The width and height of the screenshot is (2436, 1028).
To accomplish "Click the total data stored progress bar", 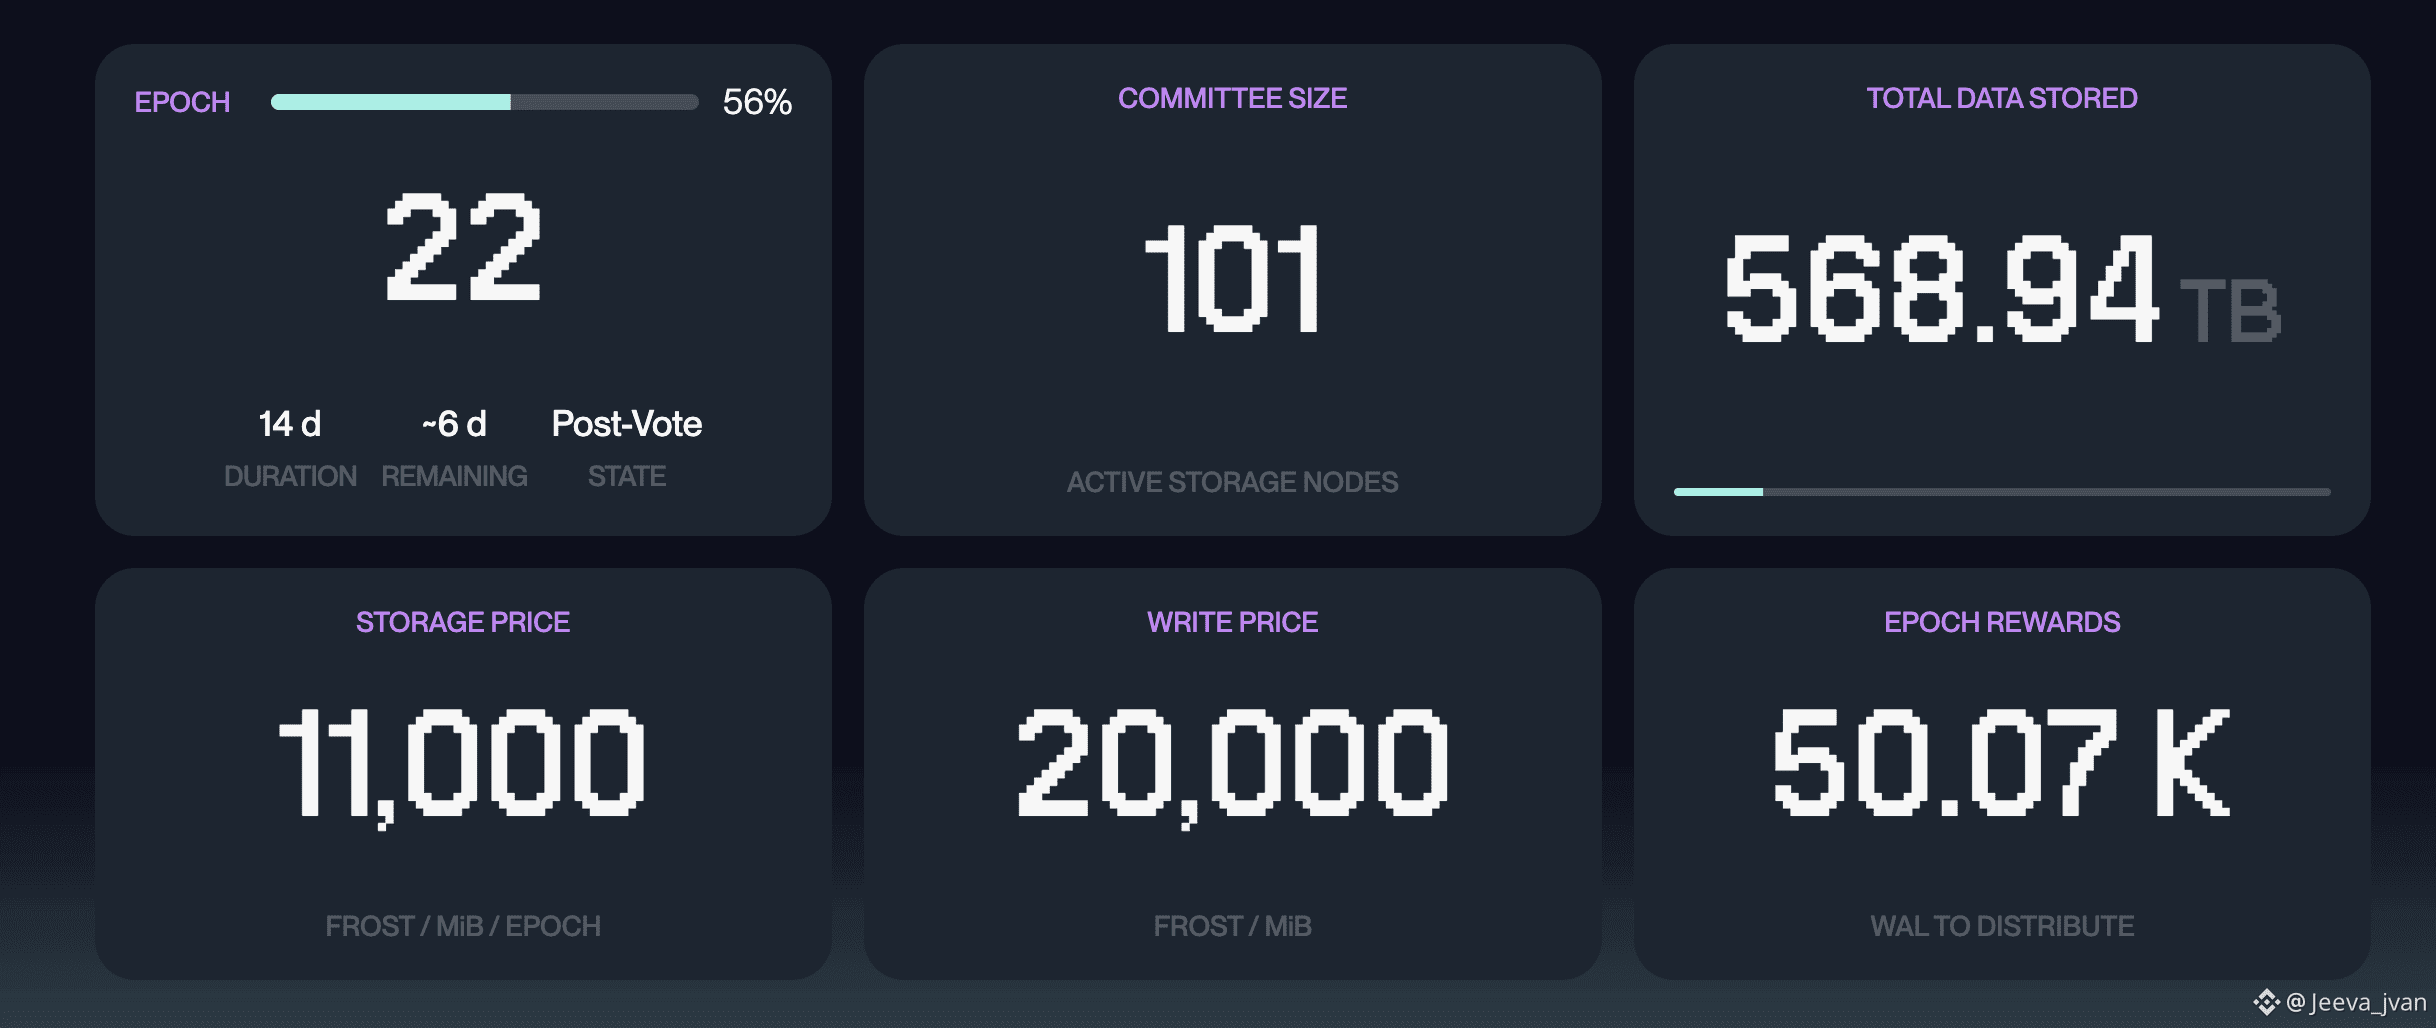I will 2002,492.
